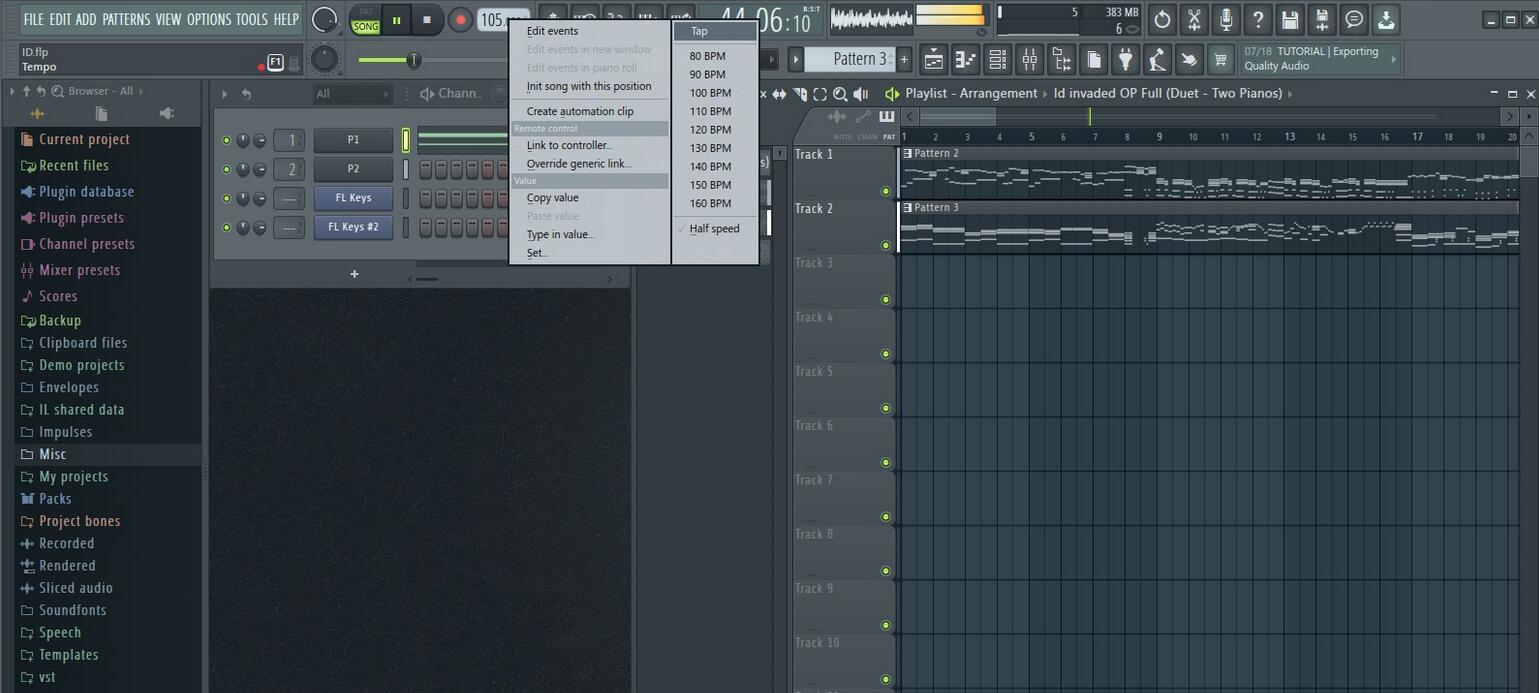Toggle mute LED for FL Keys #2 channel
1539x693 pixels.
[x=226, y=227]
